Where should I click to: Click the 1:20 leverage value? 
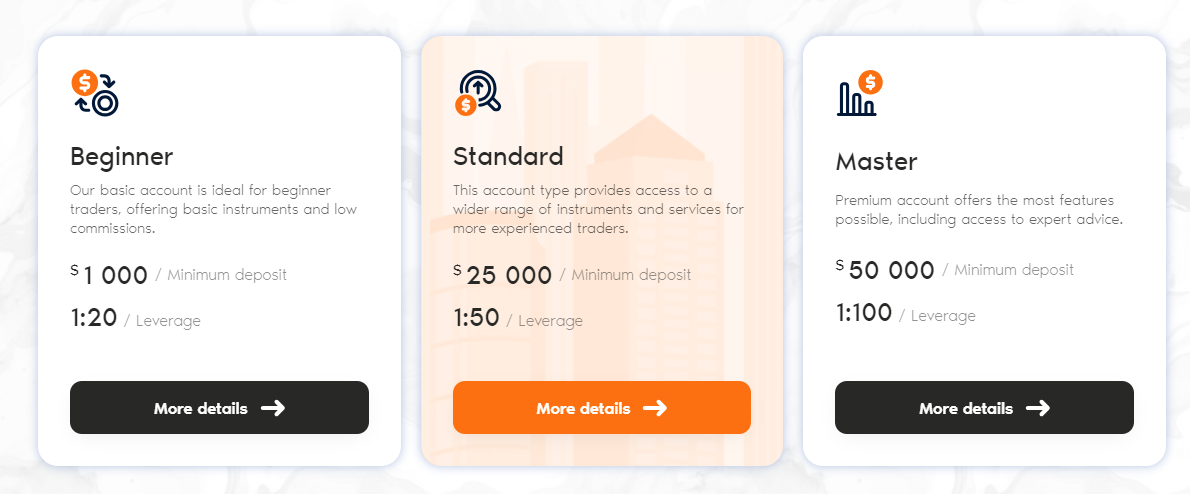pyautogui.click(x=94, y=319)
